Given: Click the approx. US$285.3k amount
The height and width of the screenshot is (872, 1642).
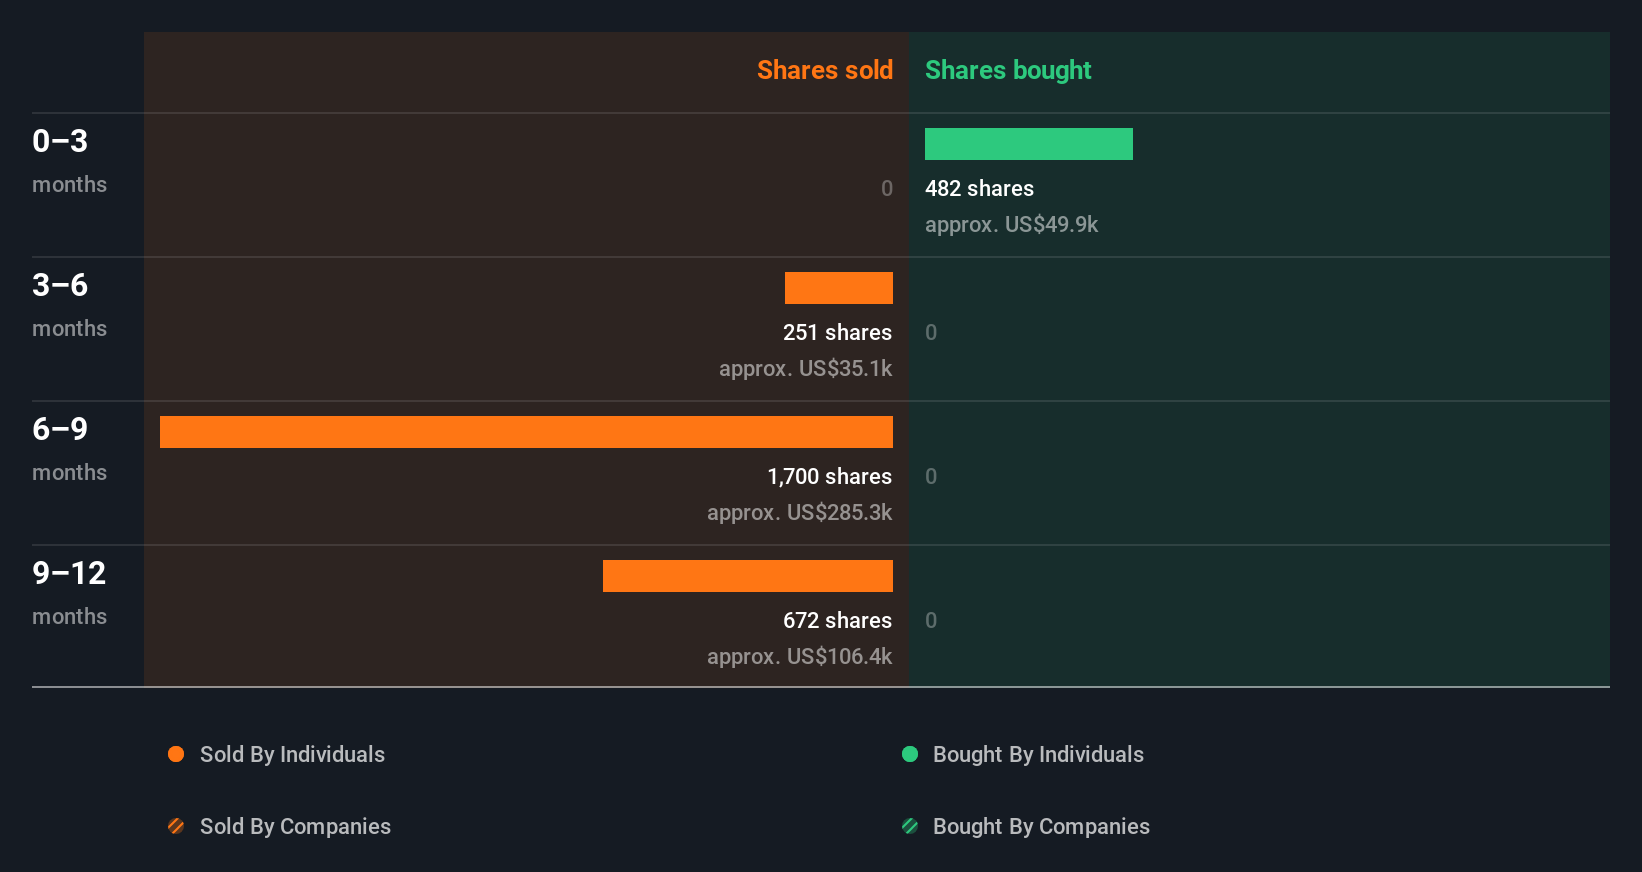Looking at the screenshot, I should 799,513.
